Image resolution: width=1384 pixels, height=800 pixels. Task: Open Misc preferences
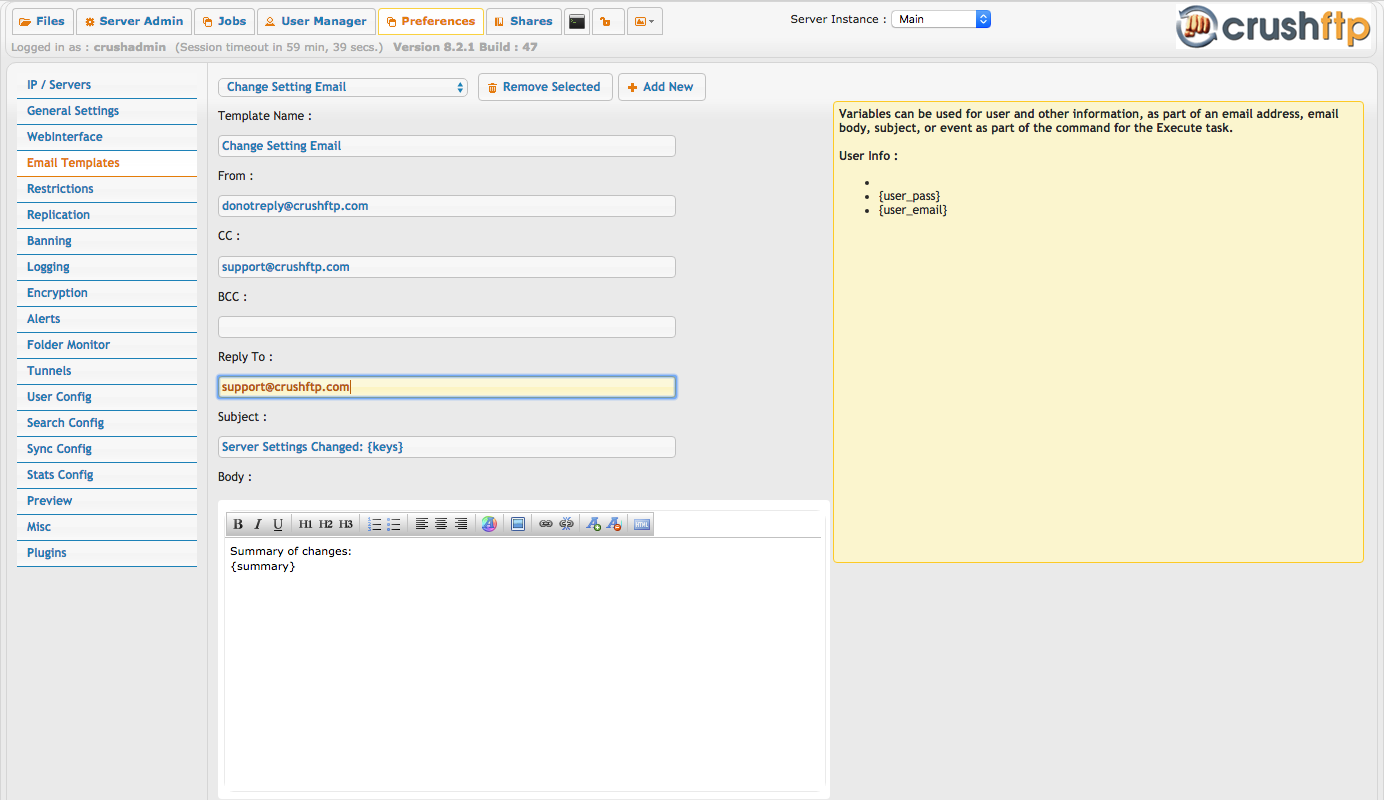(x=107, y=527)
